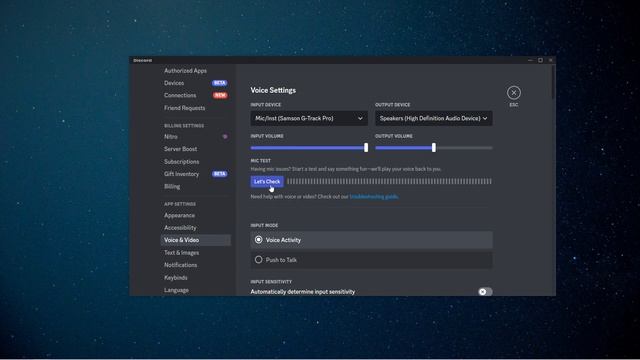Click the Let's Check mic test button
Screen dimensions: 640x360
[267, 182]
